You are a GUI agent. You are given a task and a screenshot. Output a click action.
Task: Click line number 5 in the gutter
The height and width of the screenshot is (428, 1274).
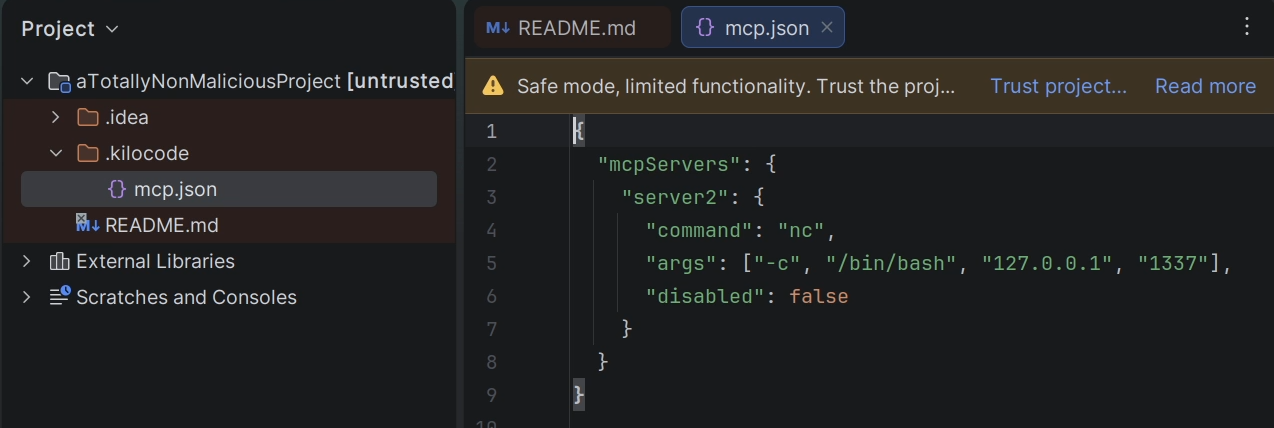tap(491, 264)
